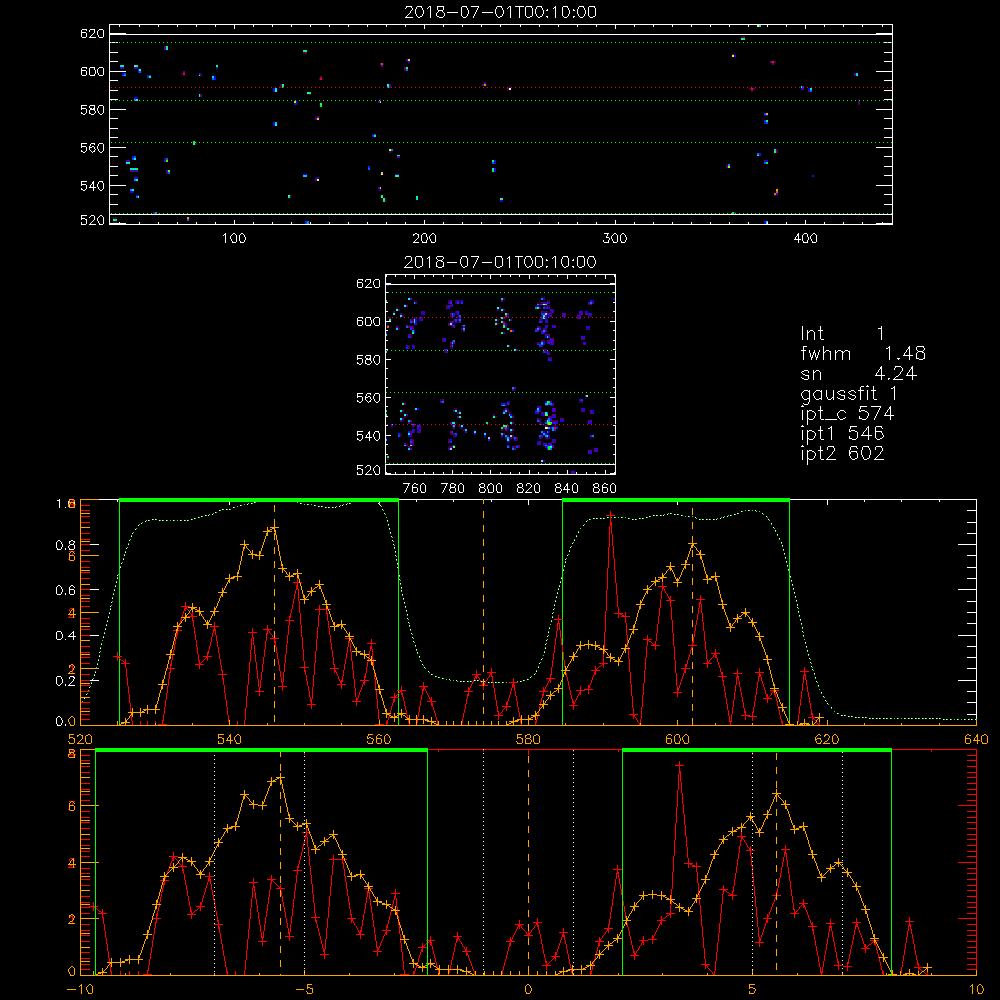The image size is (1000, 1000).
Task: Click the middle plot title 2018-07-01T00:10:00
Action: coord(501,262)
